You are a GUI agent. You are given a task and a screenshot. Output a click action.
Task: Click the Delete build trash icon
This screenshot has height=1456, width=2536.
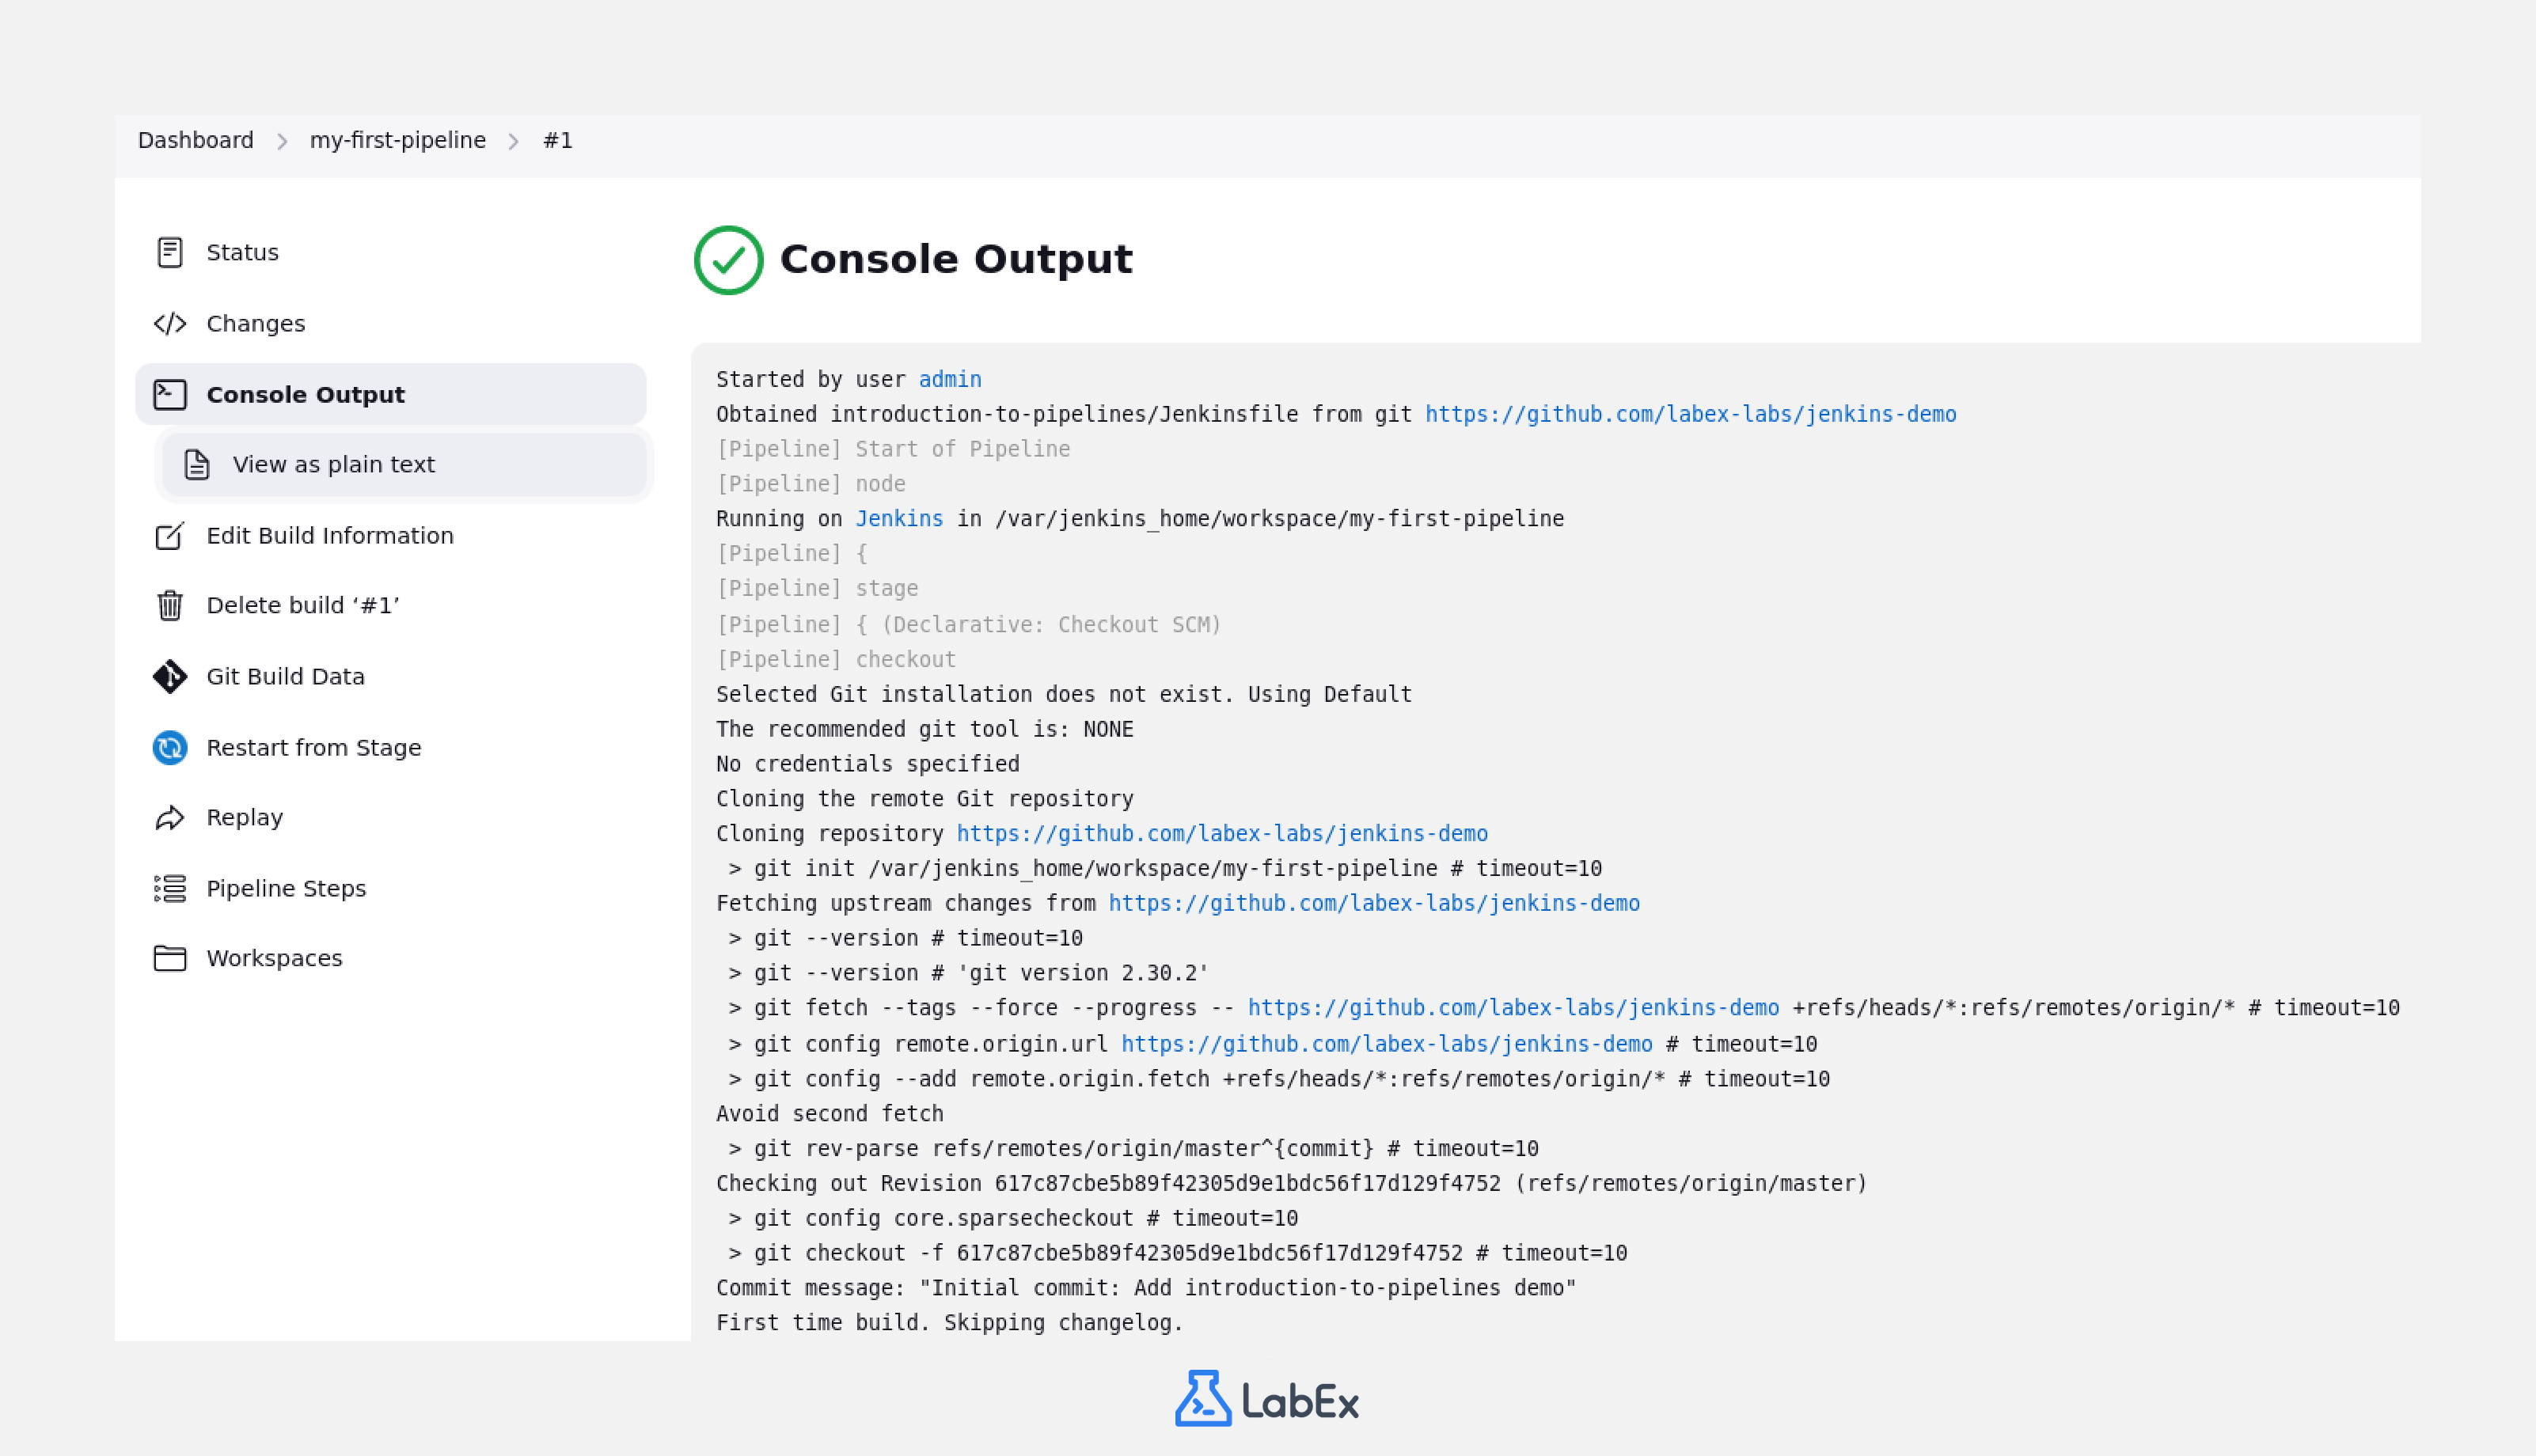(x=170, y=605)
